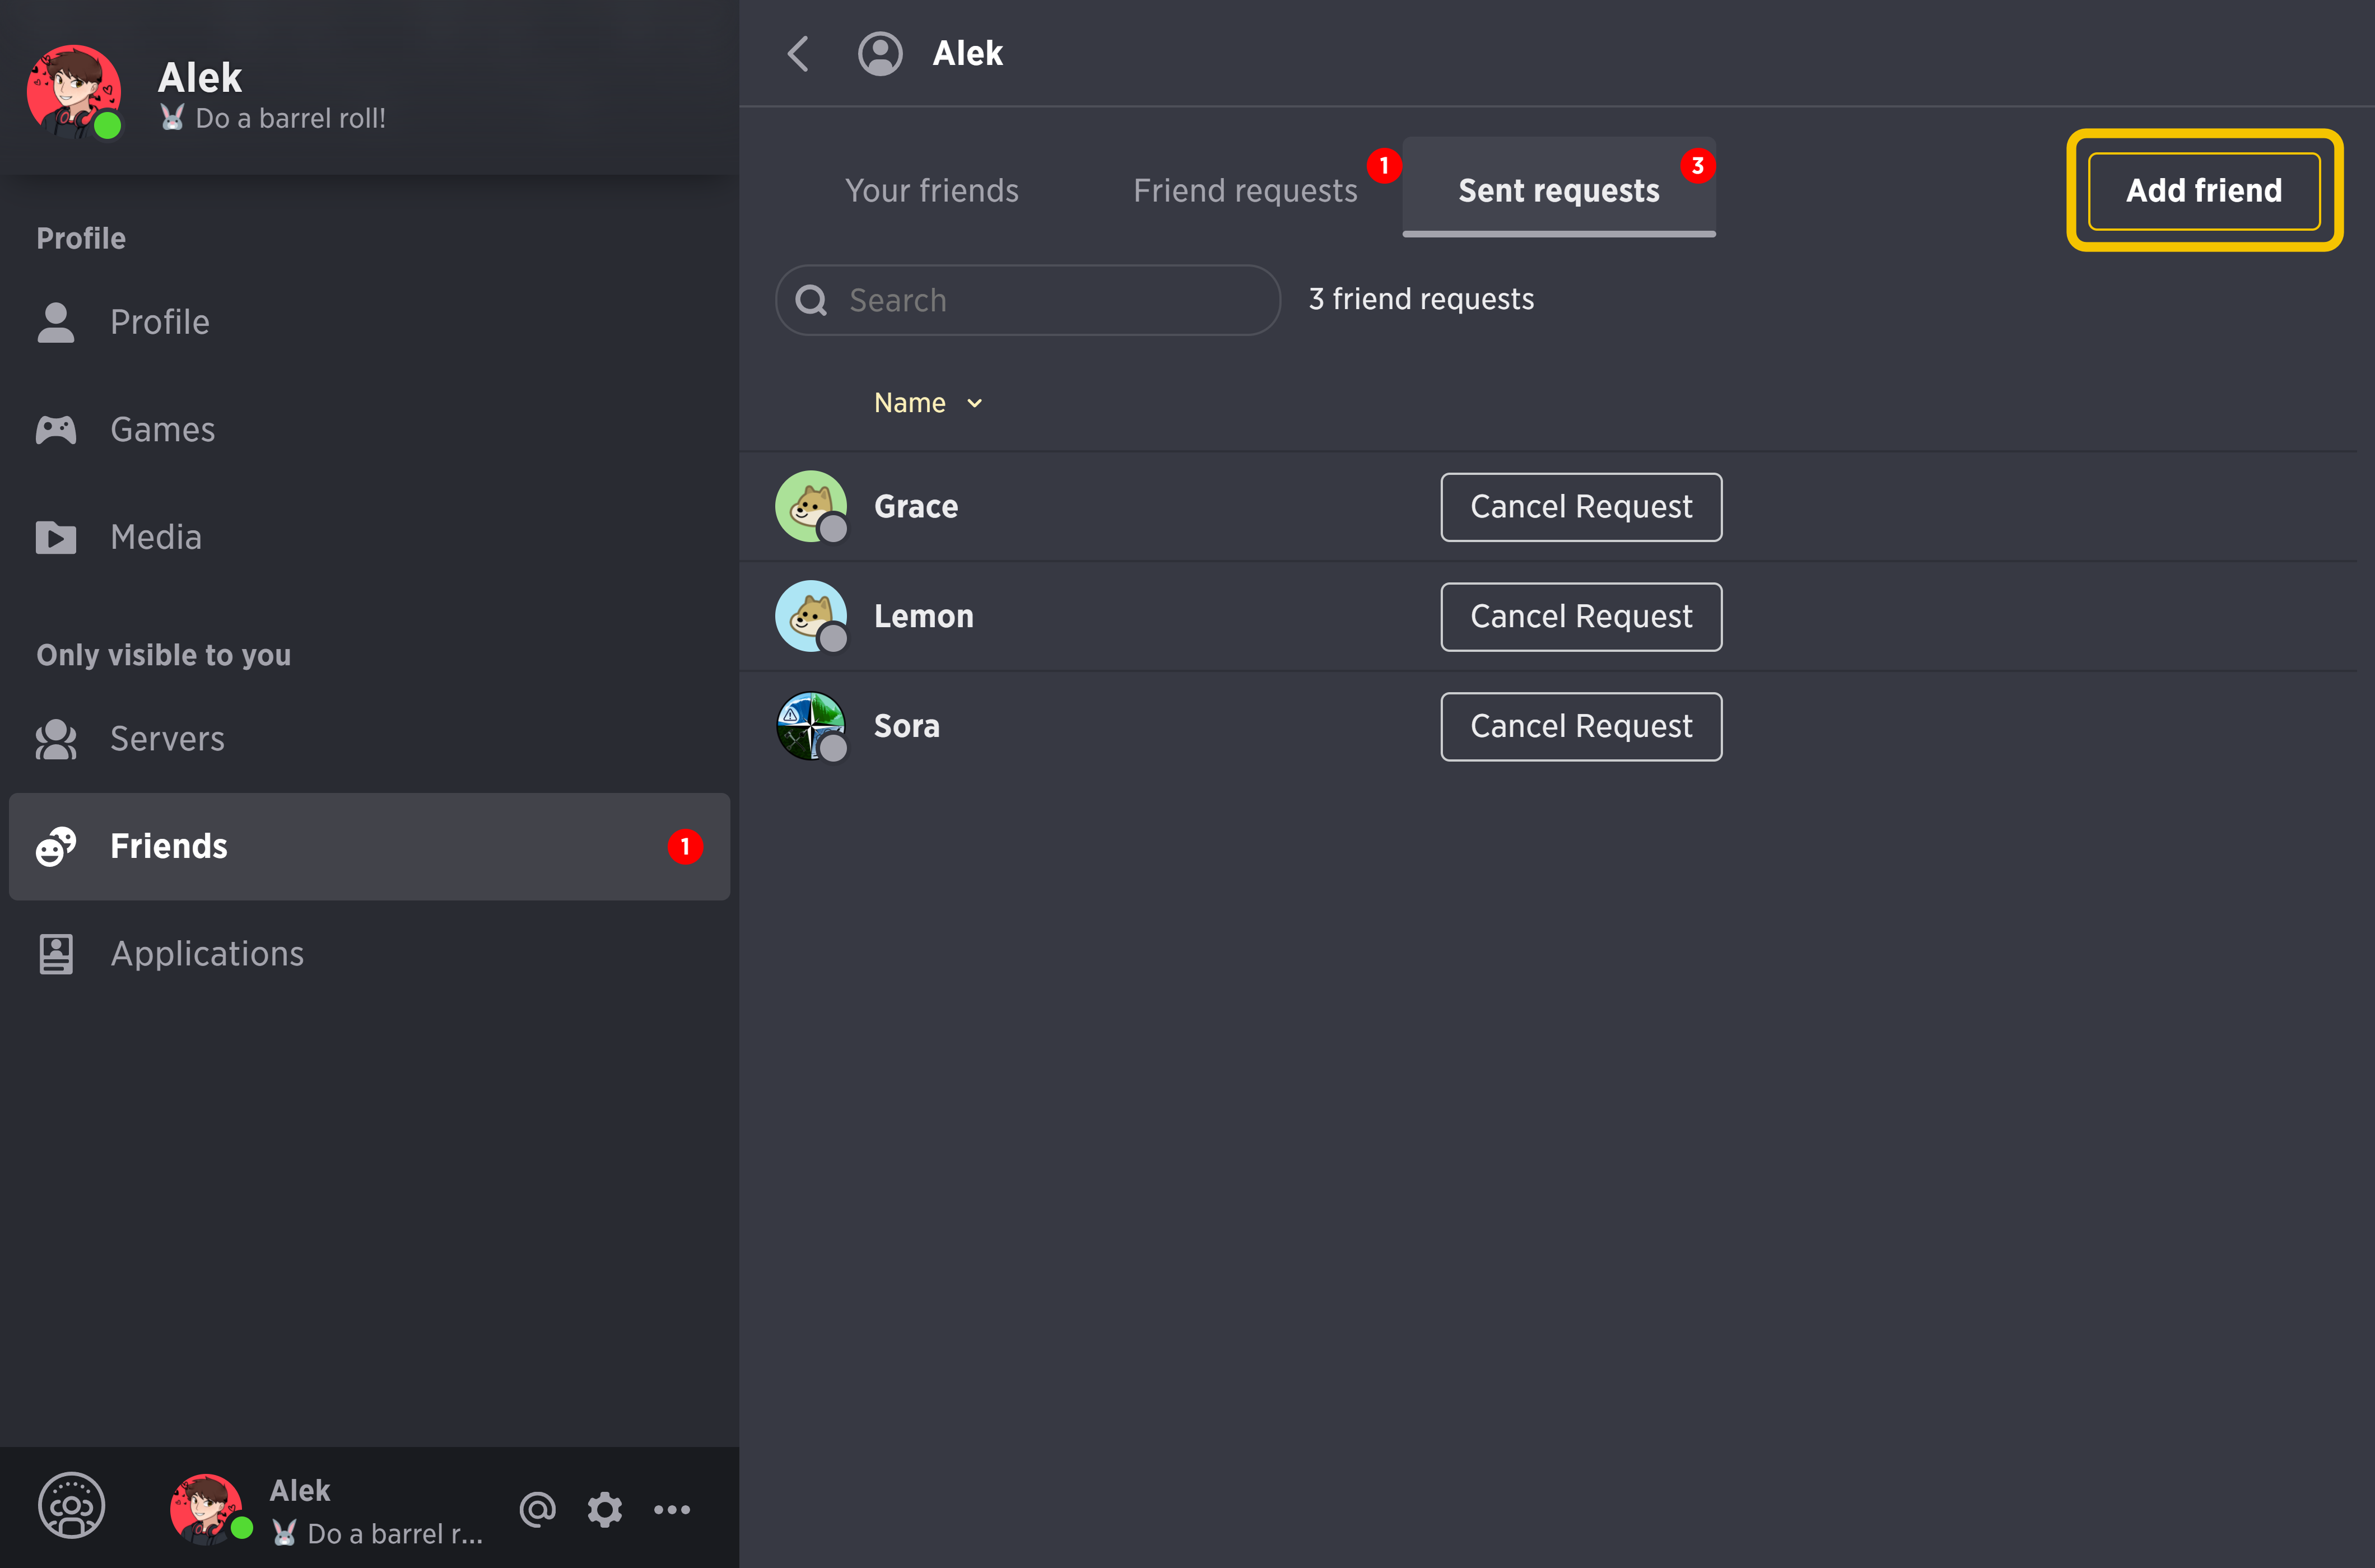This screenshot has height=1568, width=2375.
Task: Open the Profile sidebar item
Action: [x=369, y=322]
